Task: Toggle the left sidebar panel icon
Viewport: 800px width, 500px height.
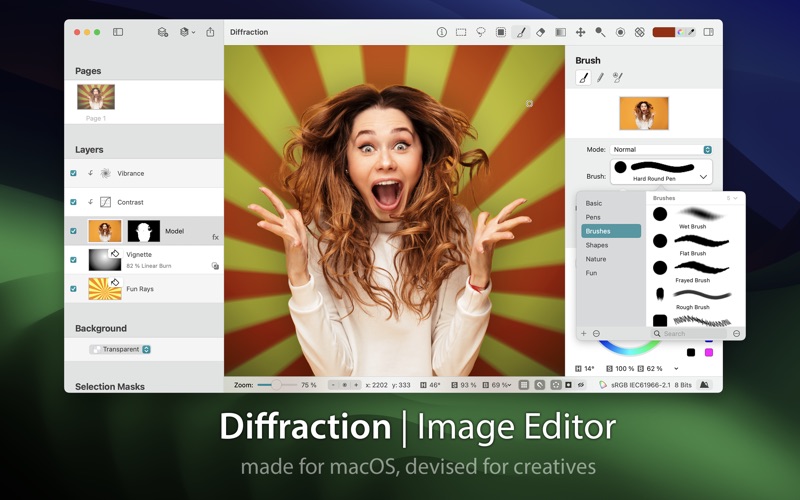Action: coord(118,32)
